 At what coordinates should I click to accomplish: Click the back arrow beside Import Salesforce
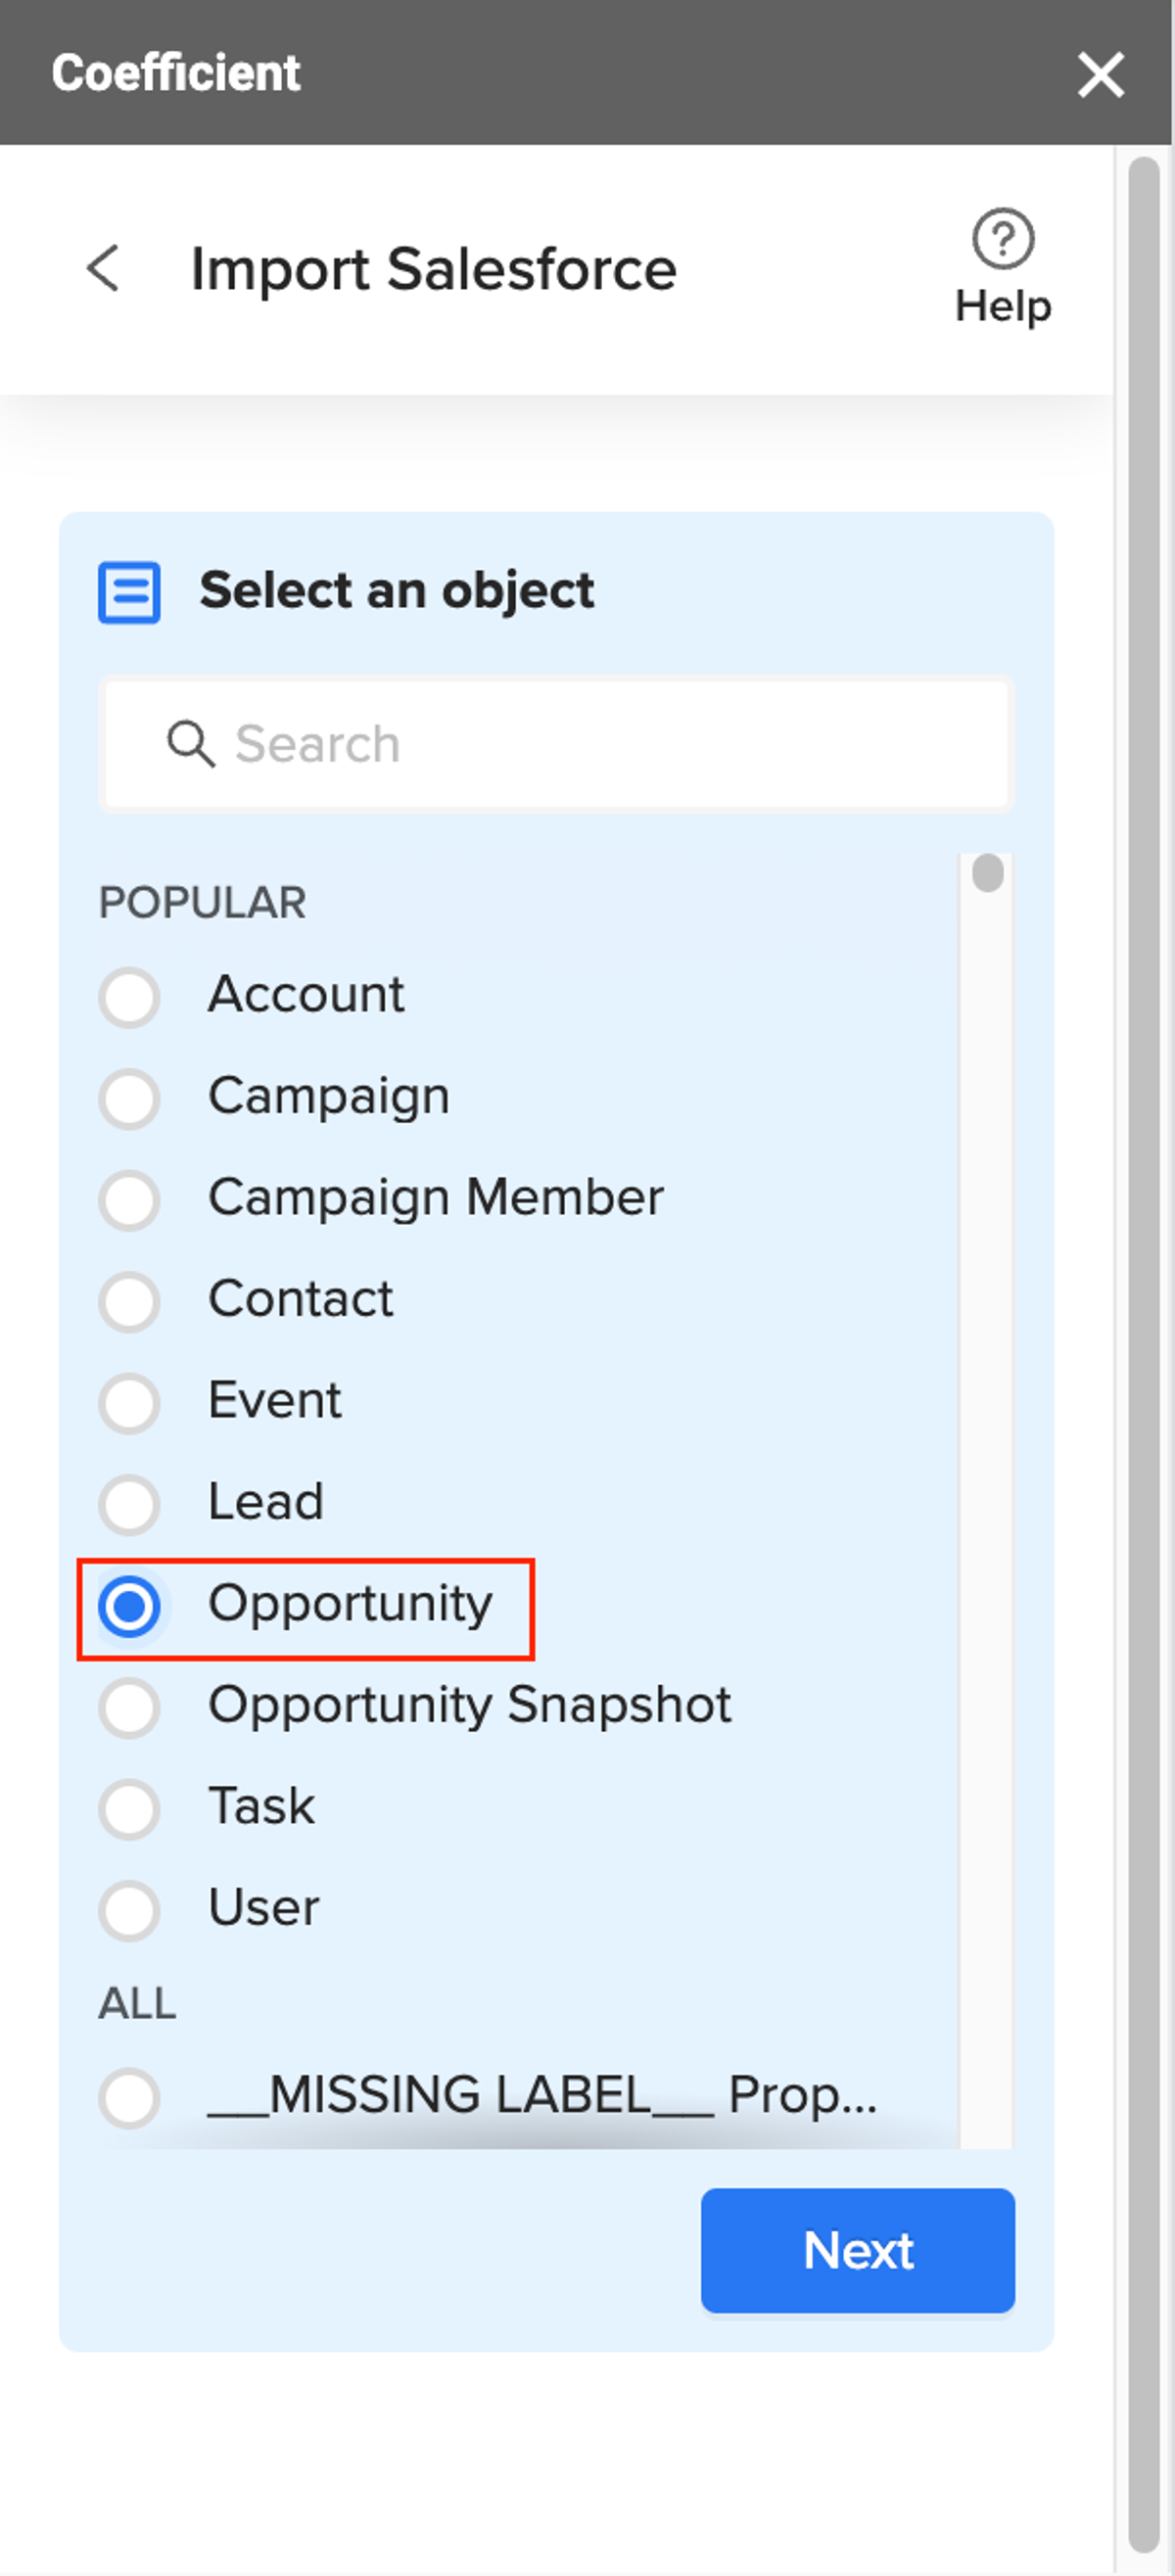point(103,268)
